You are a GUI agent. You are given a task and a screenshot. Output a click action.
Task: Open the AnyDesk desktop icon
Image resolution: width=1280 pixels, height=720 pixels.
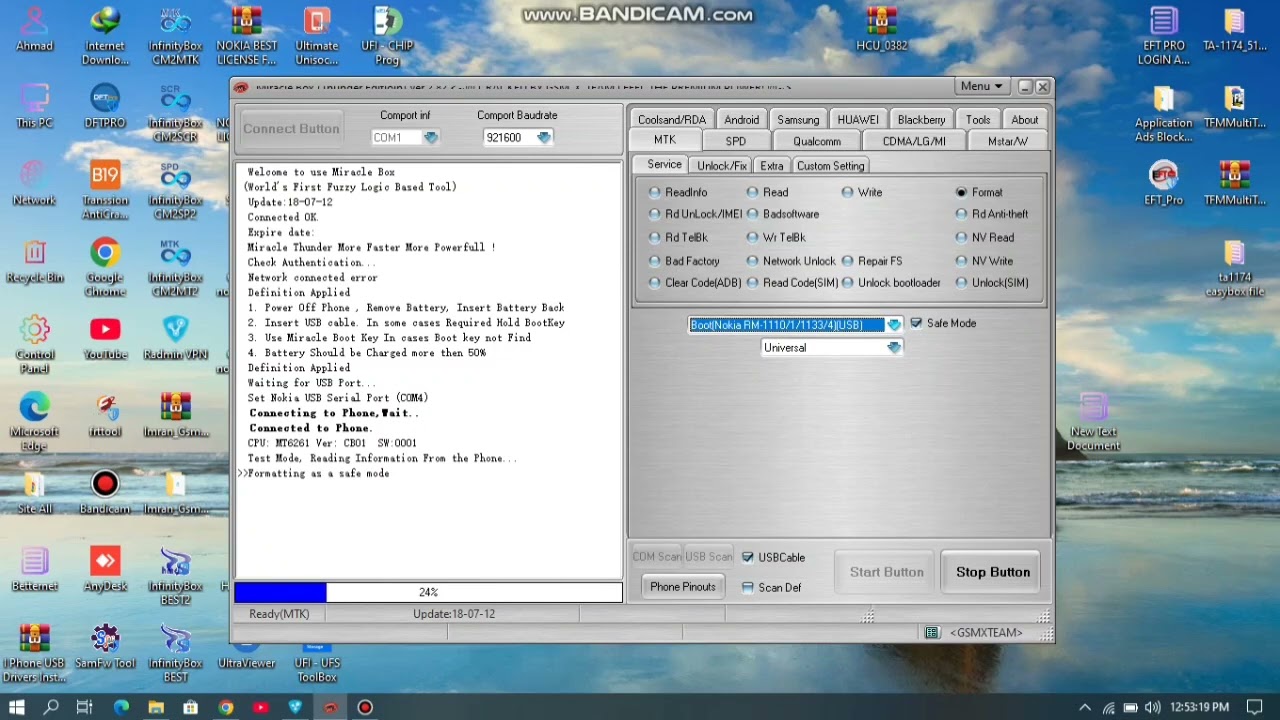point(105,568)
